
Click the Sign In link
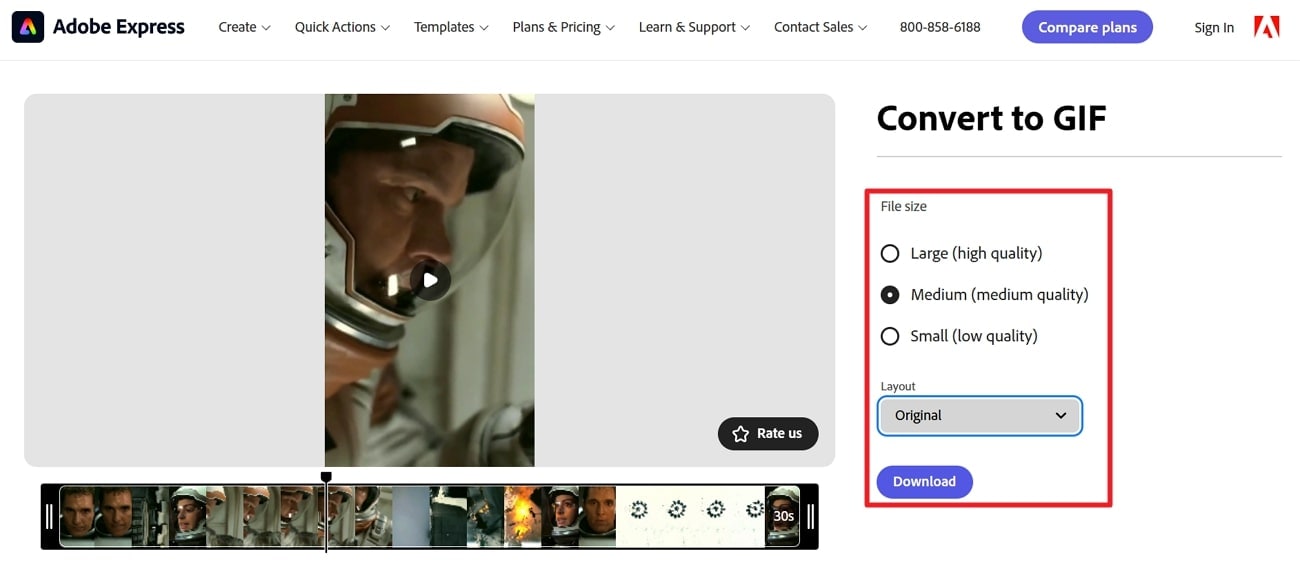click(1214, 28)
